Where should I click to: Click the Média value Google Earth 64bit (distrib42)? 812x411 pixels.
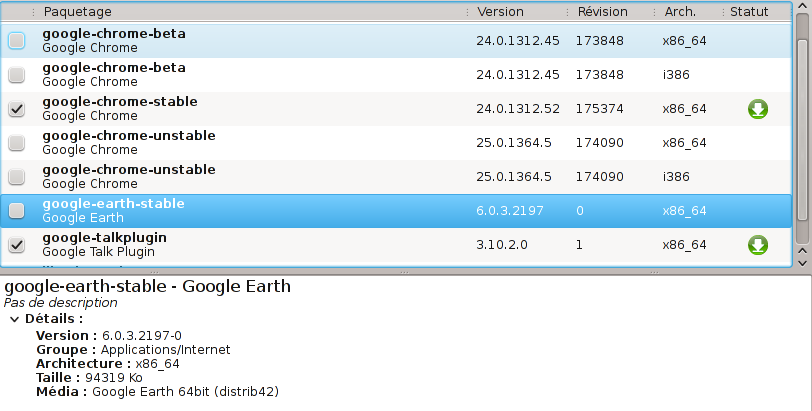pyautogui.click(x=185, y=392)
